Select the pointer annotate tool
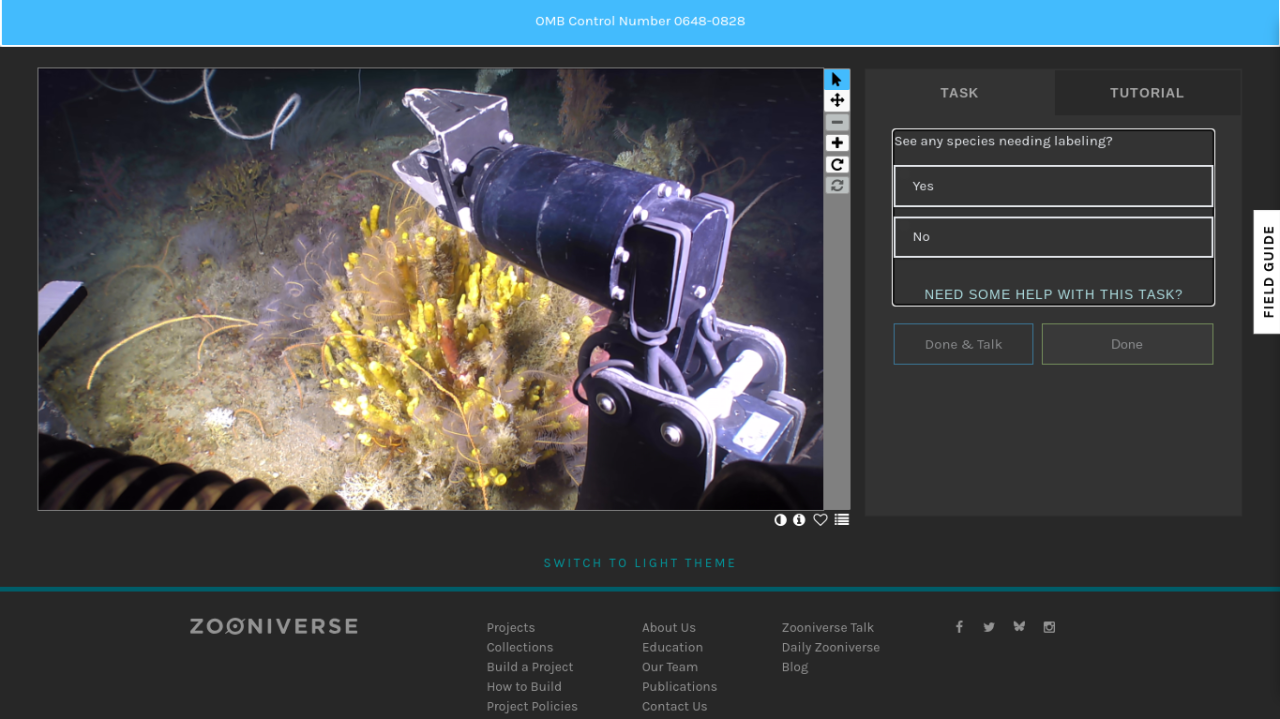Image resolution: width=1280 pixels, height=719 pixels. 837,79
